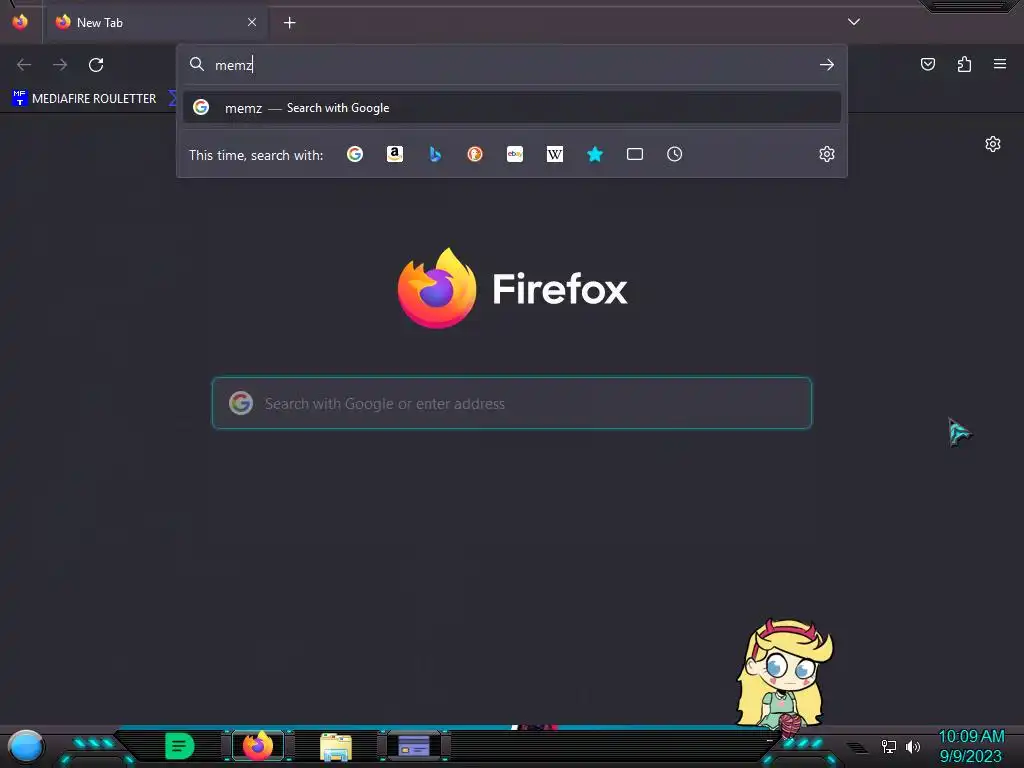Open the clock showing 10:09 AM

tap(971, 746)
